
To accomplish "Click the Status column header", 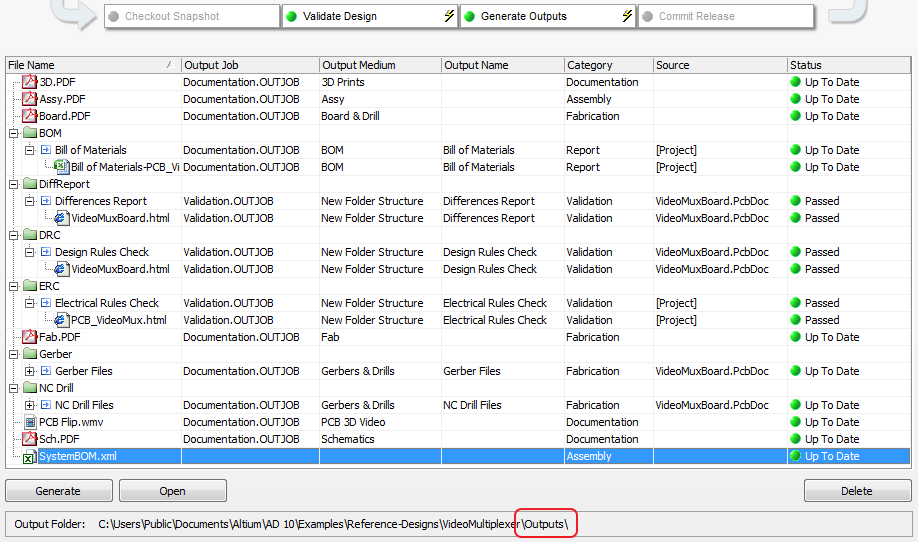I will pos(850,65).
